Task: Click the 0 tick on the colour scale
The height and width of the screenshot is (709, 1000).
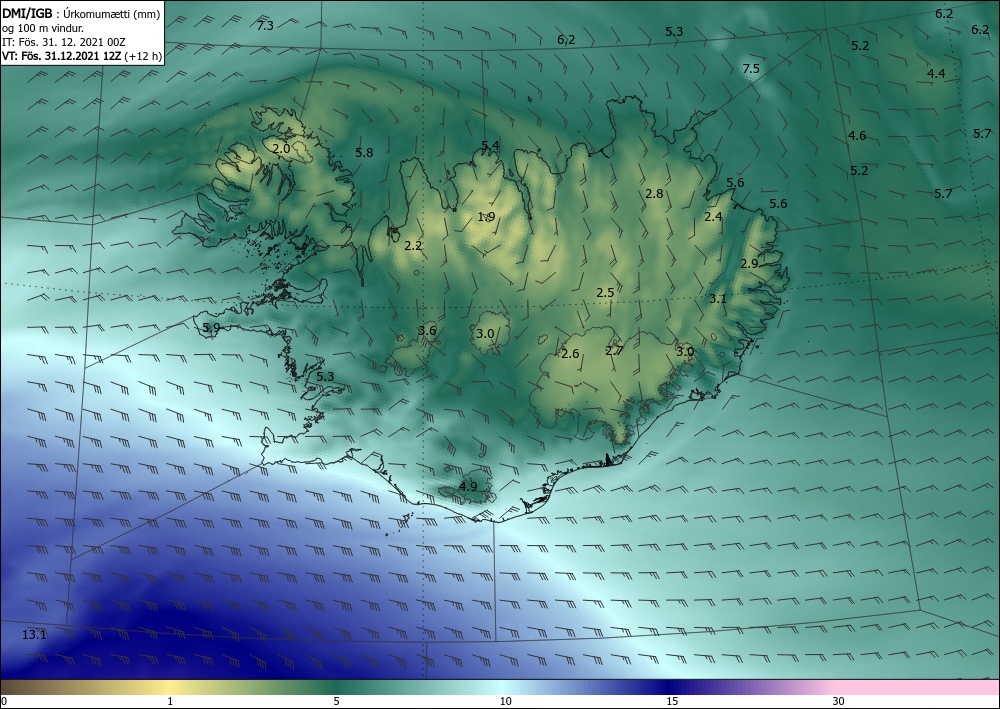Action: tap(4, 701)
